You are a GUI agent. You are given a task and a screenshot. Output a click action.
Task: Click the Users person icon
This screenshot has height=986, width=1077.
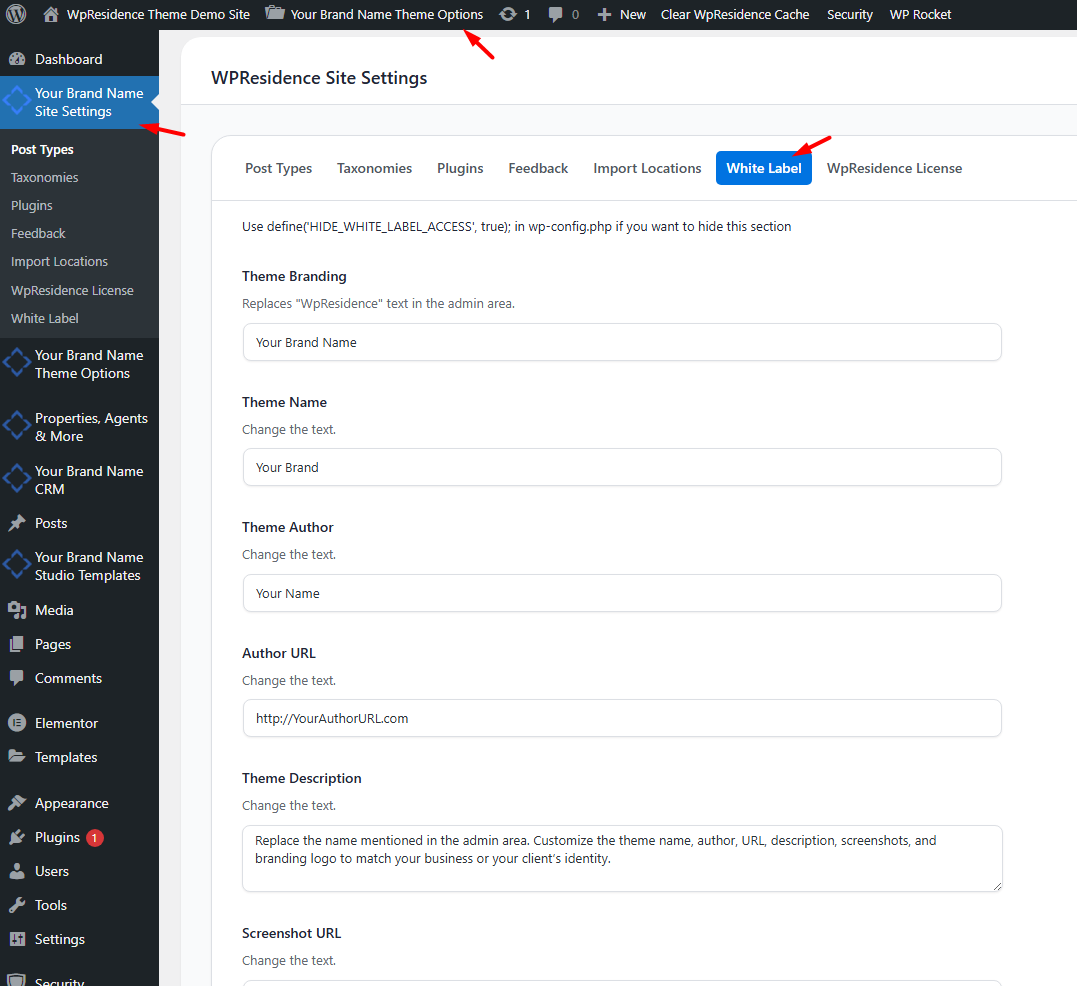pos(17,871)
